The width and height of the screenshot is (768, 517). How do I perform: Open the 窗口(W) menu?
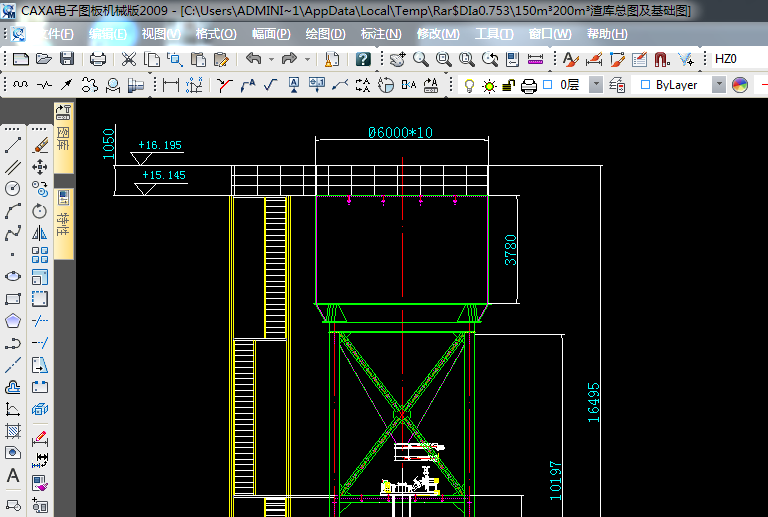coord(550,34)
